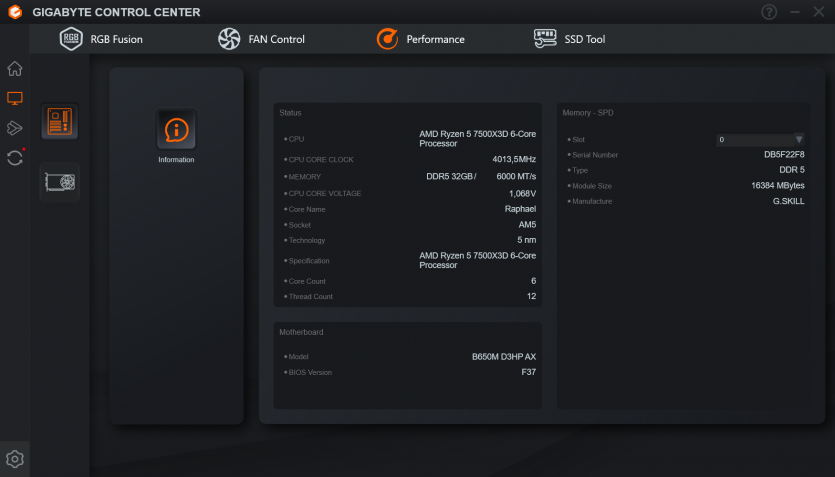Click the motherboard model B650M D3HP AX

(x=504, y=356)
